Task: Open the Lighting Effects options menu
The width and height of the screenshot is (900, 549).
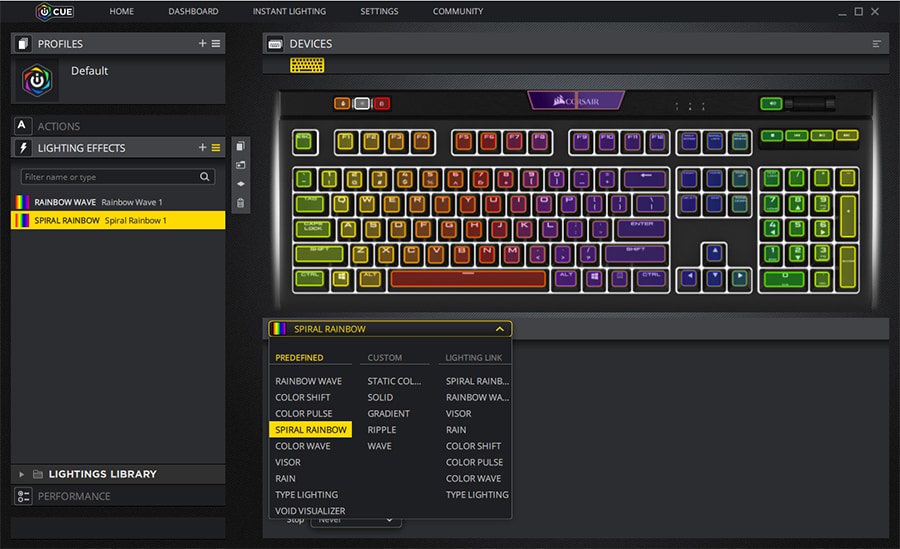Action: [216, 148]
